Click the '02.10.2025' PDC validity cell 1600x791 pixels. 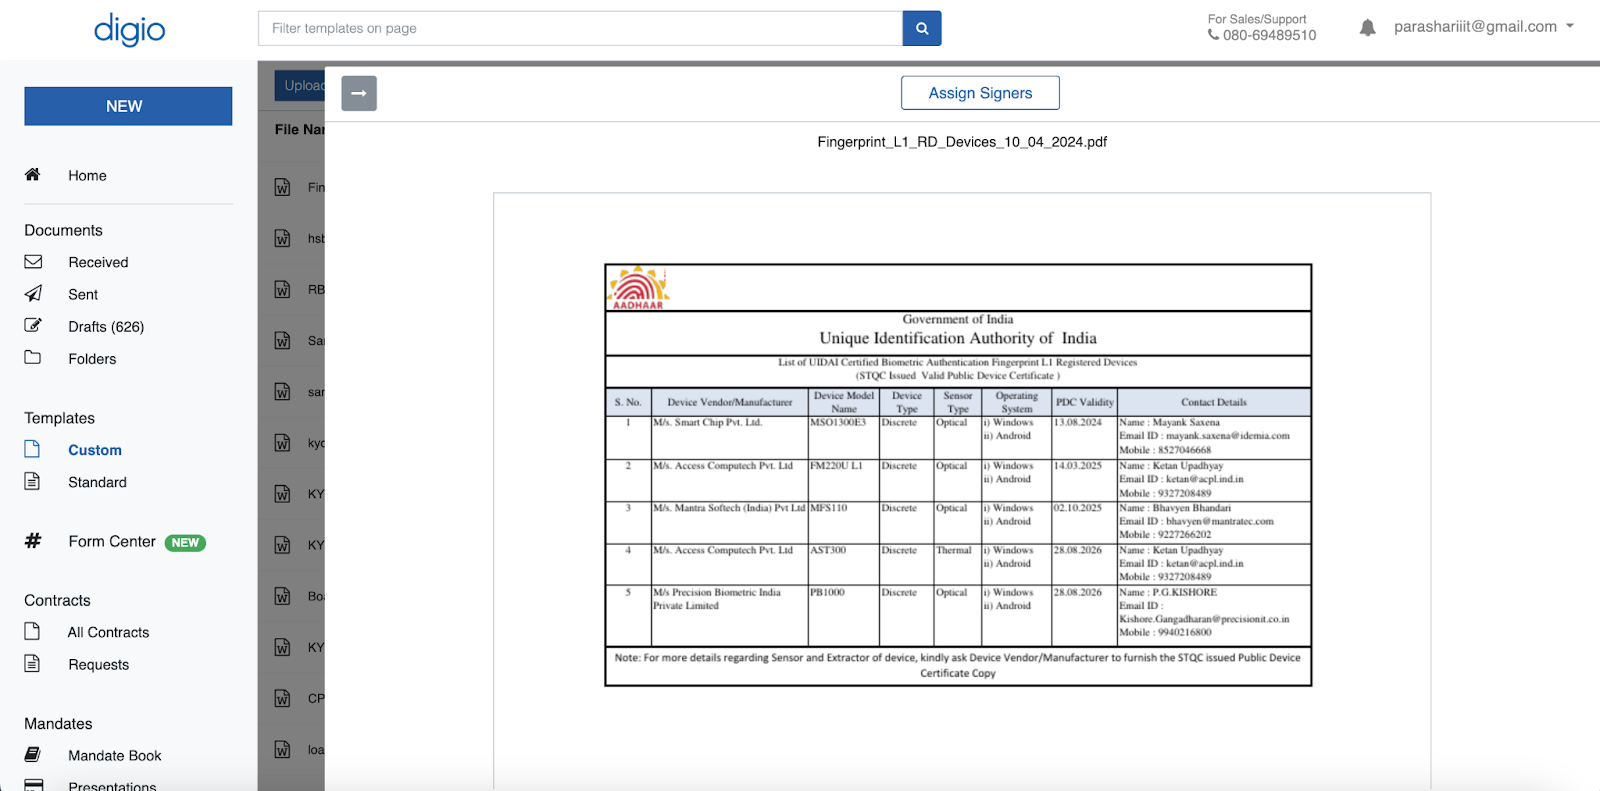click(x=1084, y=522)
